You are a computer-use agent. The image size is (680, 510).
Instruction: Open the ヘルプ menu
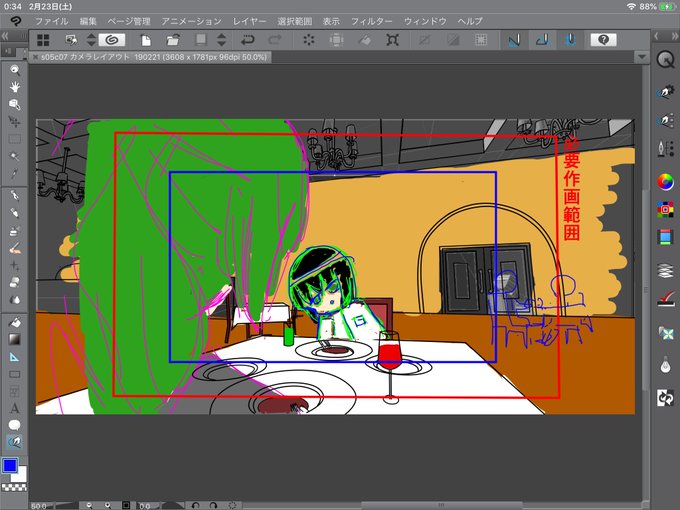[x=470, y=21]
